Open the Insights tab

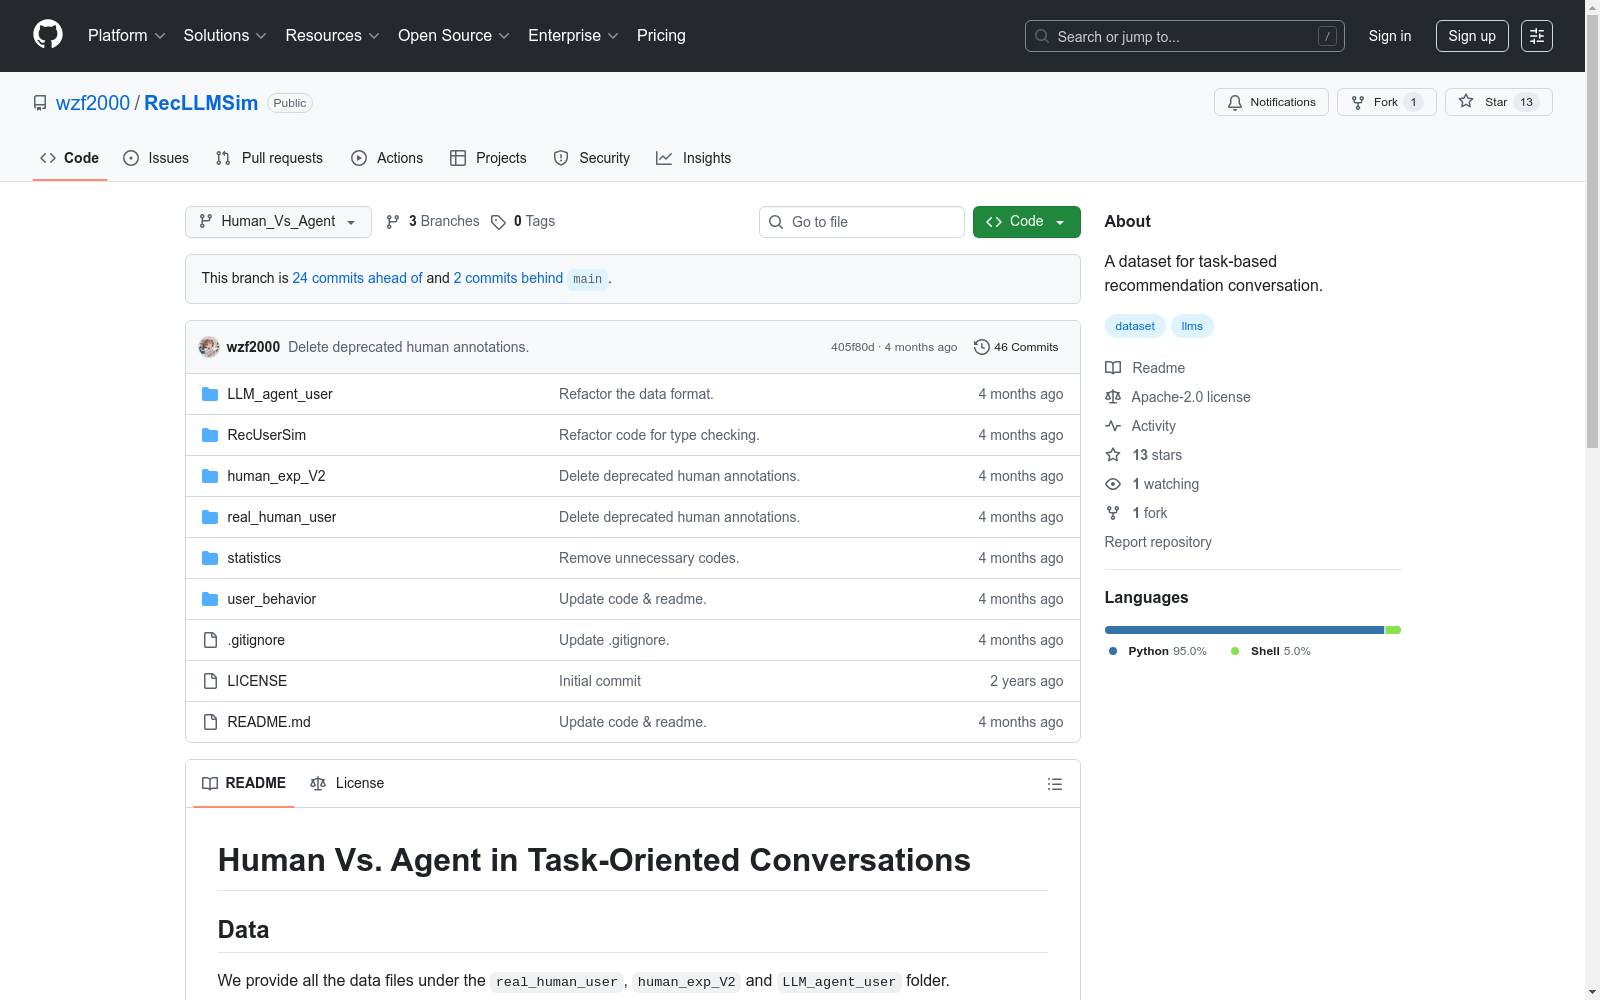click(x=693, y=158)
